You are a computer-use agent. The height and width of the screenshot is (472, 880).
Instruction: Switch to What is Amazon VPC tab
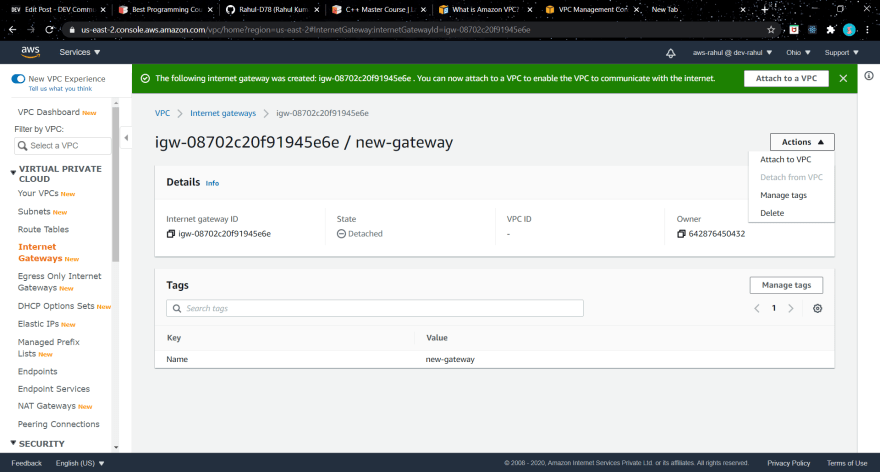486,10
